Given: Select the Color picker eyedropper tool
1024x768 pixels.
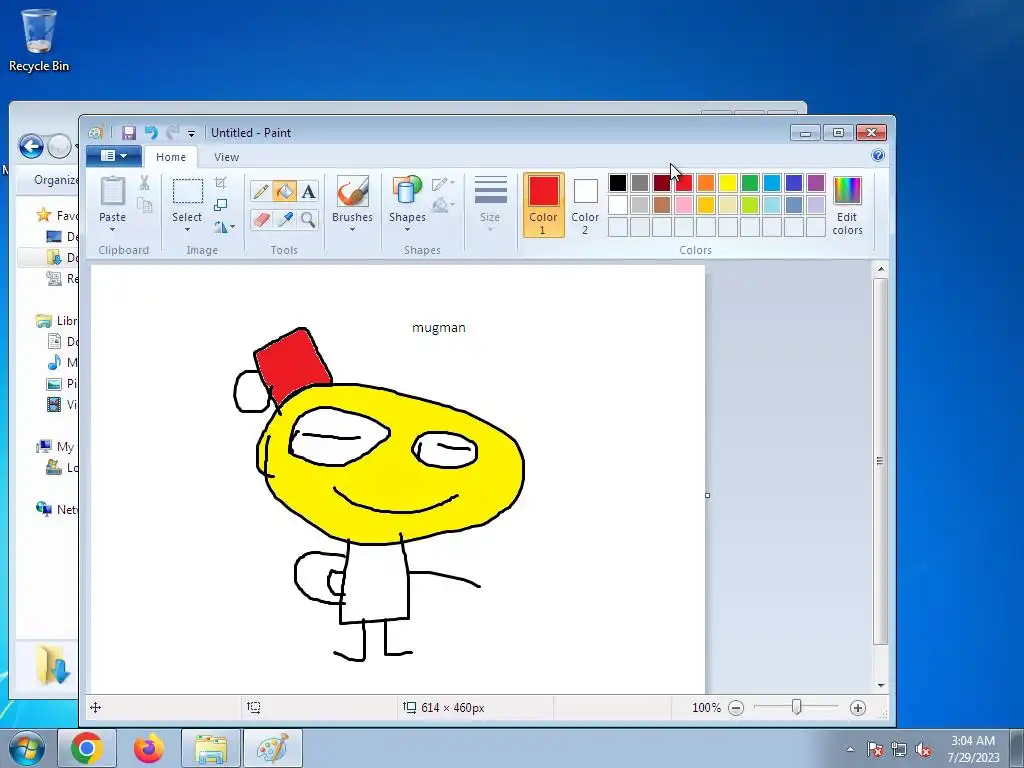Looking at the screenshot, I should (285, 220).
